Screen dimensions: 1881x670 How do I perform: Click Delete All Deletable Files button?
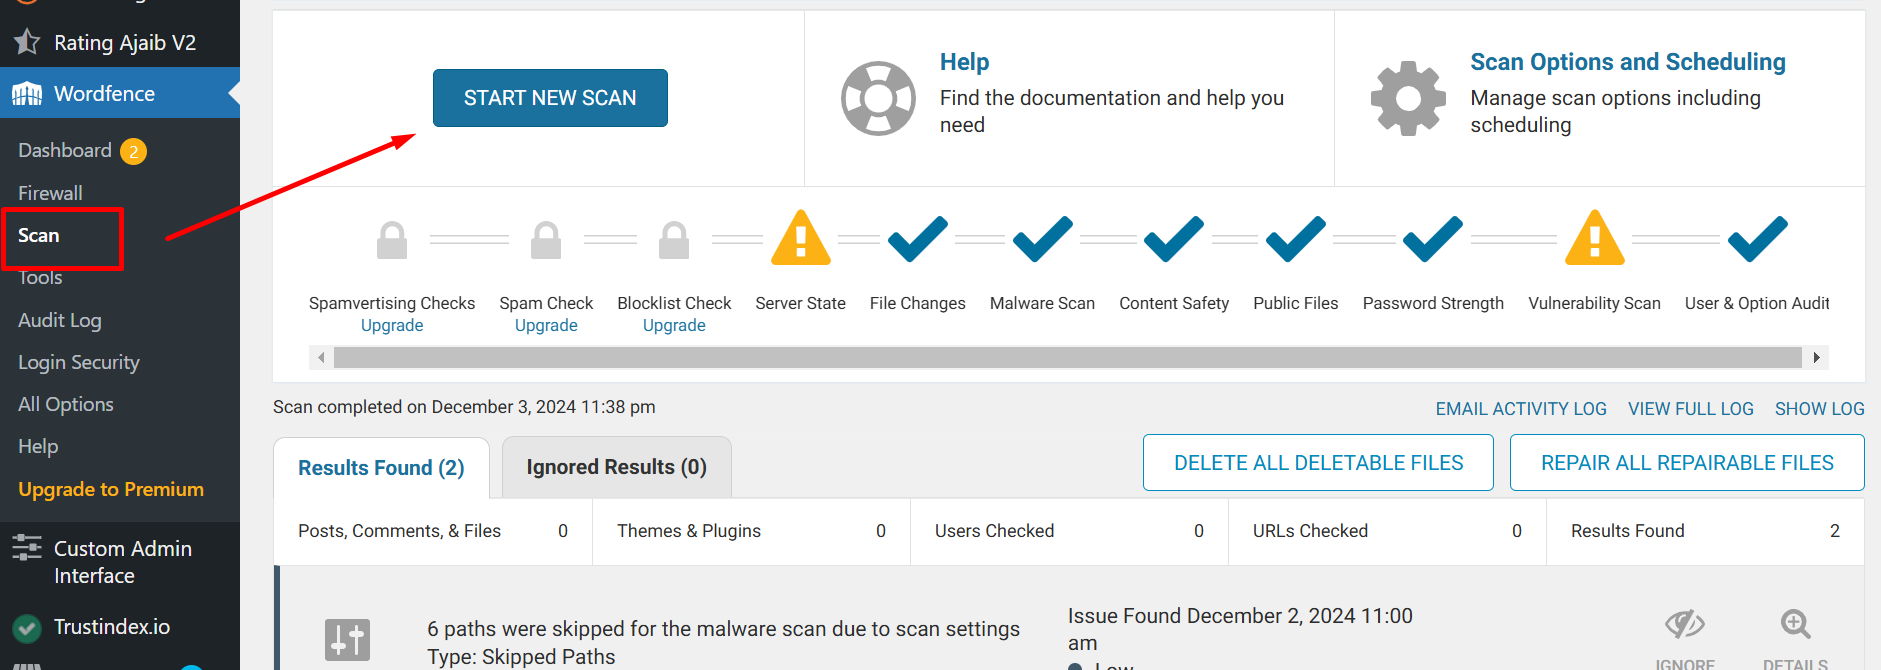point(1318,463)
